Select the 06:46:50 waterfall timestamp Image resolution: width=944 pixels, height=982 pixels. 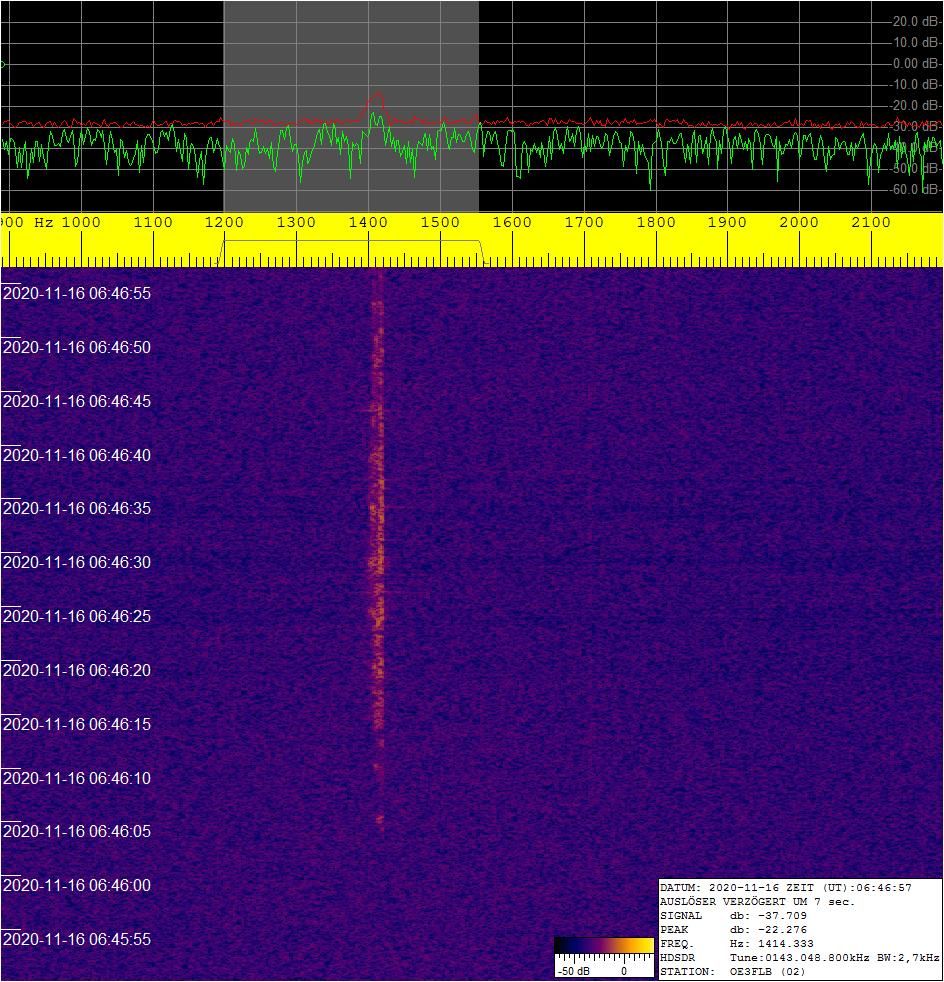point(77,347)
